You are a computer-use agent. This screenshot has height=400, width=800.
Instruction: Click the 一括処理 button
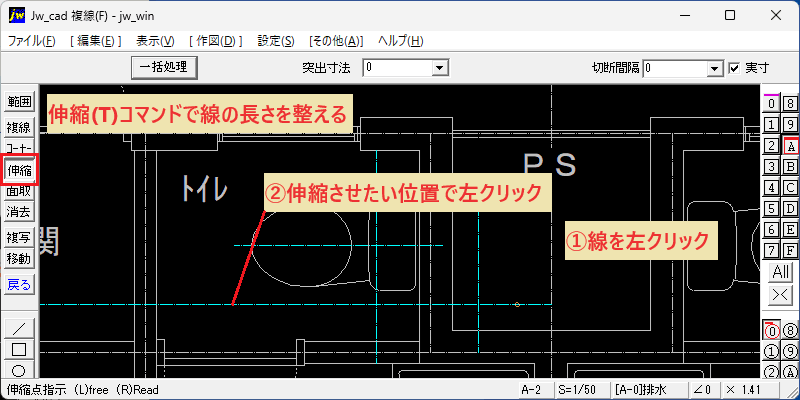164,67
